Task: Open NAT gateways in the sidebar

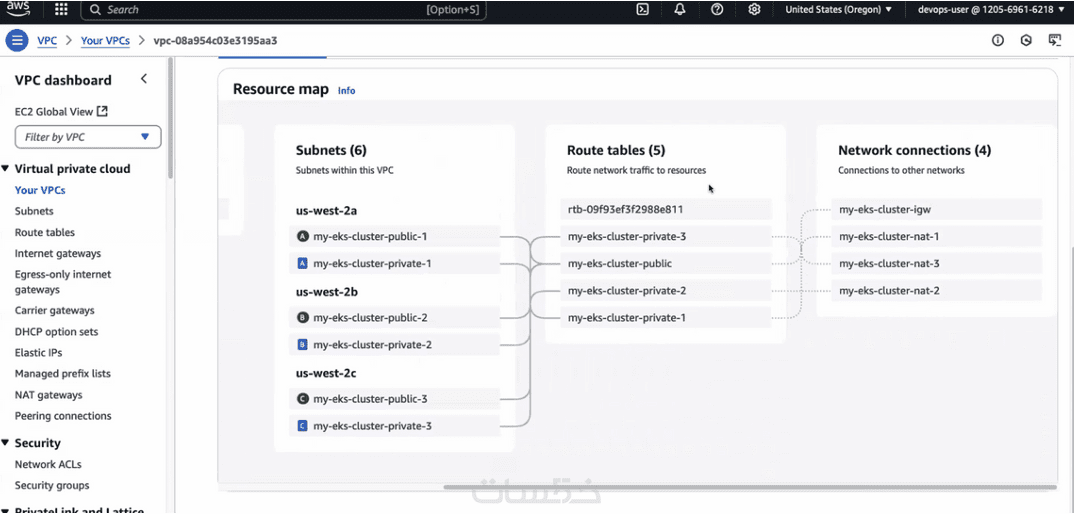Action: (48, 395)
